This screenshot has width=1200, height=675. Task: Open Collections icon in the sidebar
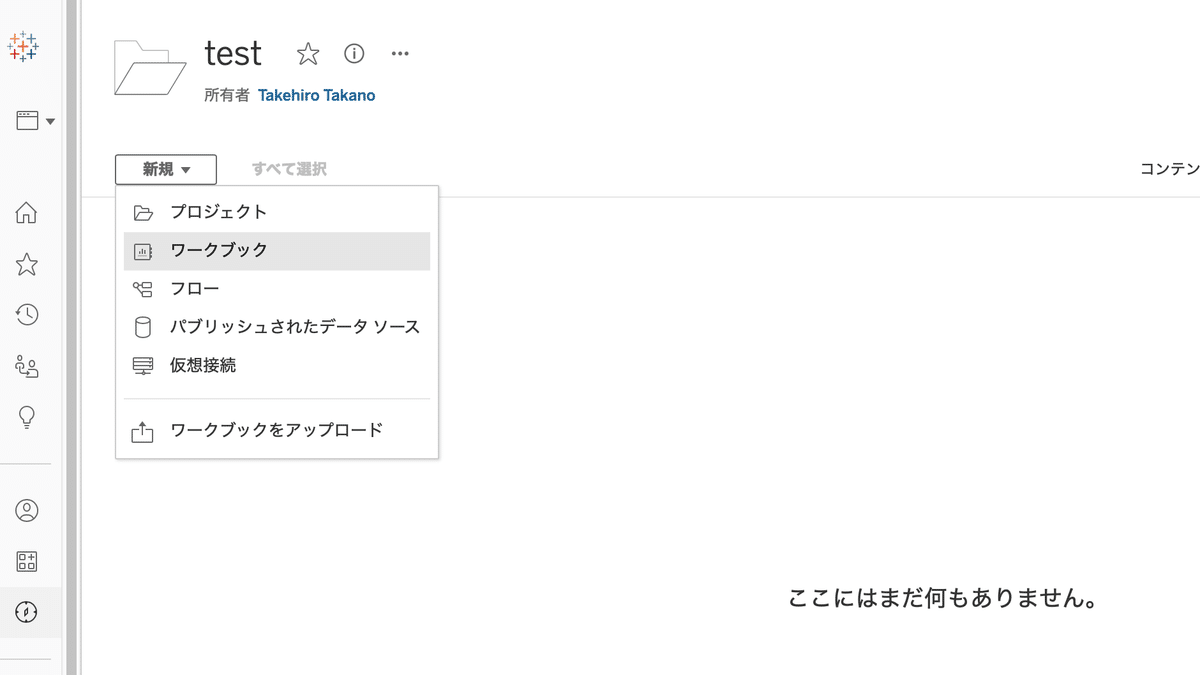[x=27, y=561]
